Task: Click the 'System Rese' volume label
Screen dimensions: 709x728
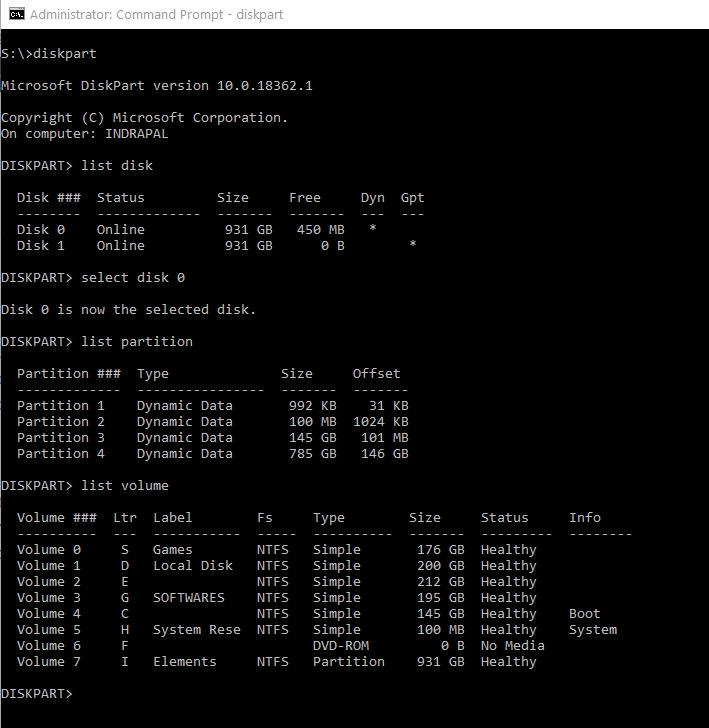Action: coord(197,630)
